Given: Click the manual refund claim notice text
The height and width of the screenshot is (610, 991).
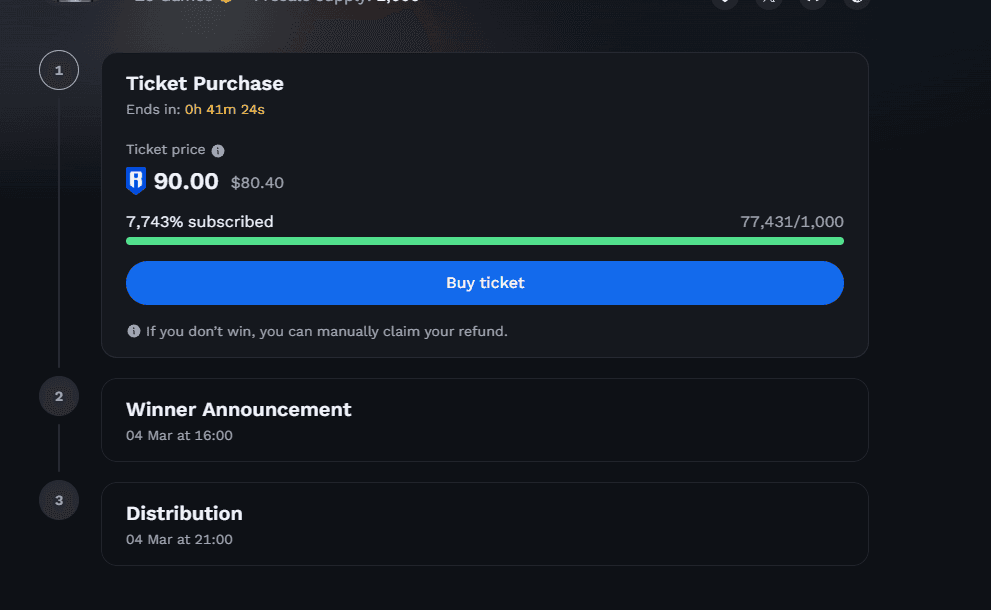Looking at the screenshot, I should (327, 331).
